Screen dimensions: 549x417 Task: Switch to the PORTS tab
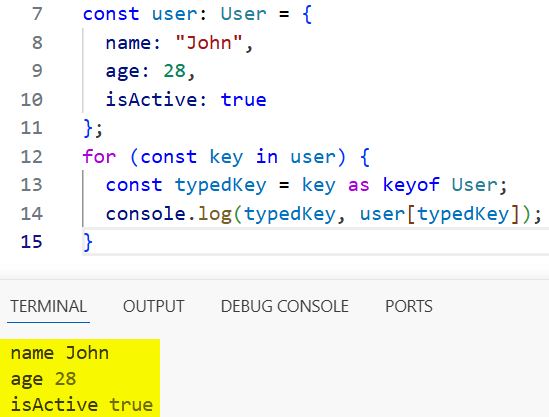[409, 306]
